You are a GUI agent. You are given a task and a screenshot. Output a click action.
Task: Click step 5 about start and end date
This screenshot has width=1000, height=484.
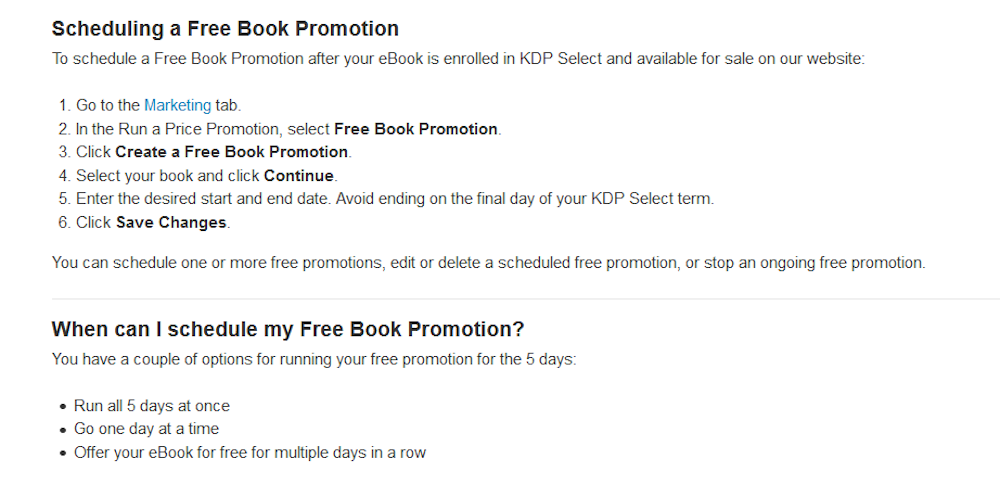tap(394, 199)
